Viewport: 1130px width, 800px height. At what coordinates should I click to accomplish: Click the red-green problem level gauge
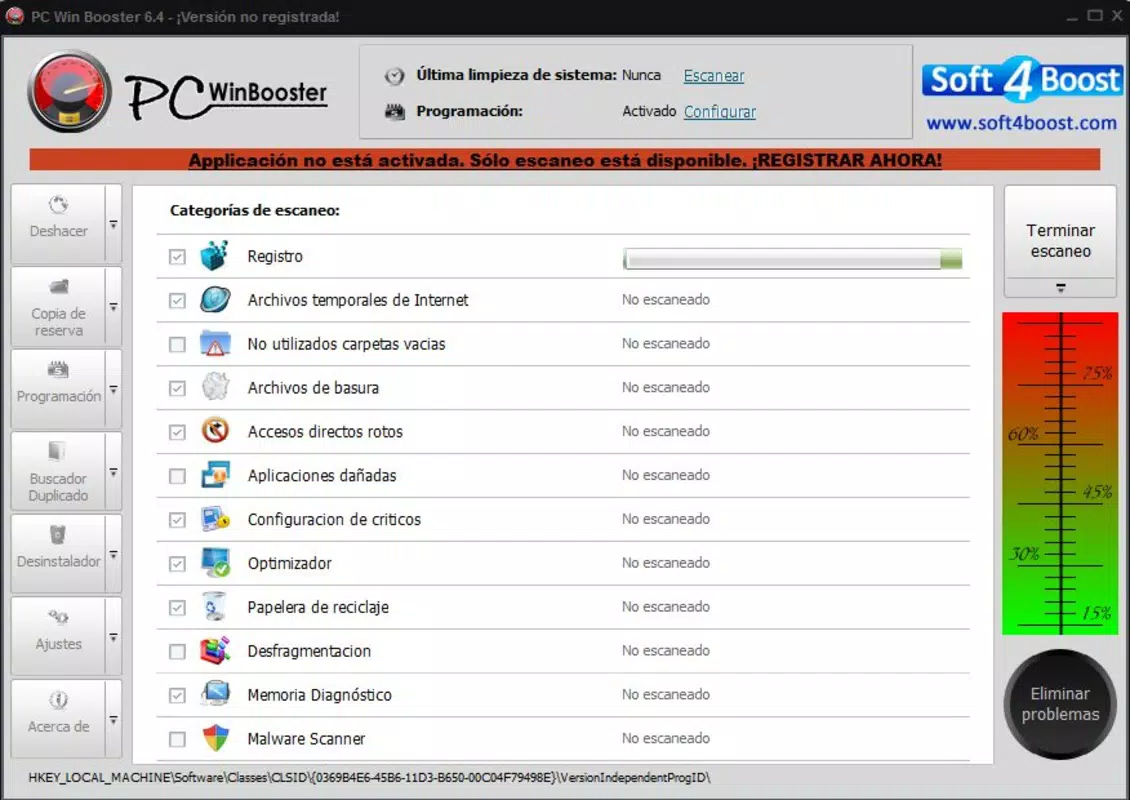click(x=1060, y=474)
